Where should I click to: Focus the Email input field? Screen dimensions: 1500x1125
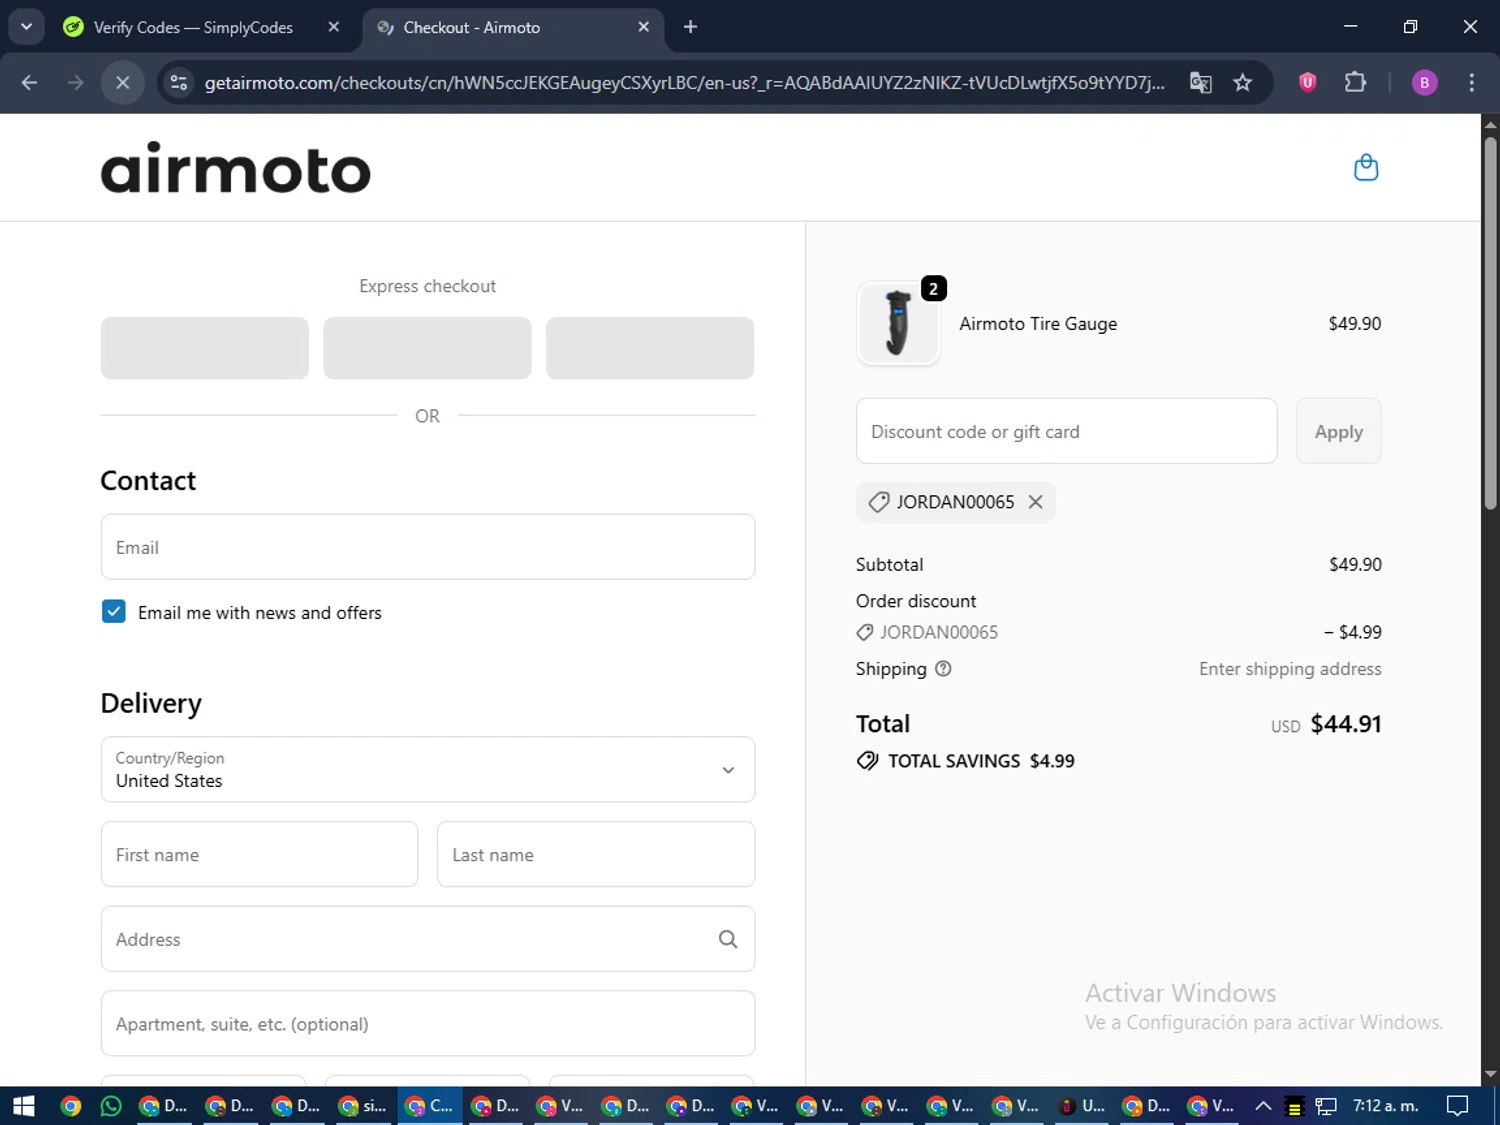pos(428,547)
